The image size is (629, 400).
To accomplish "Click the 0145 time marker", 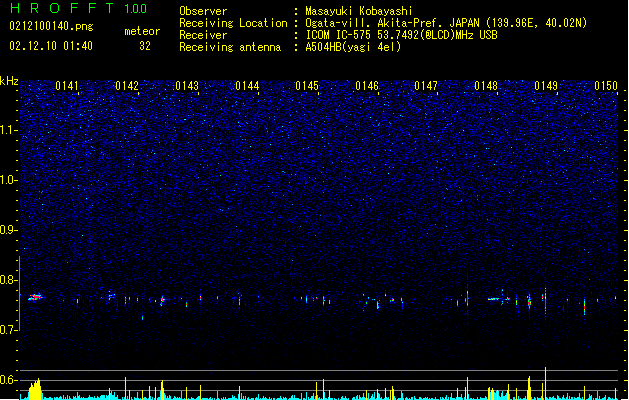I will (x=307, y=86).
